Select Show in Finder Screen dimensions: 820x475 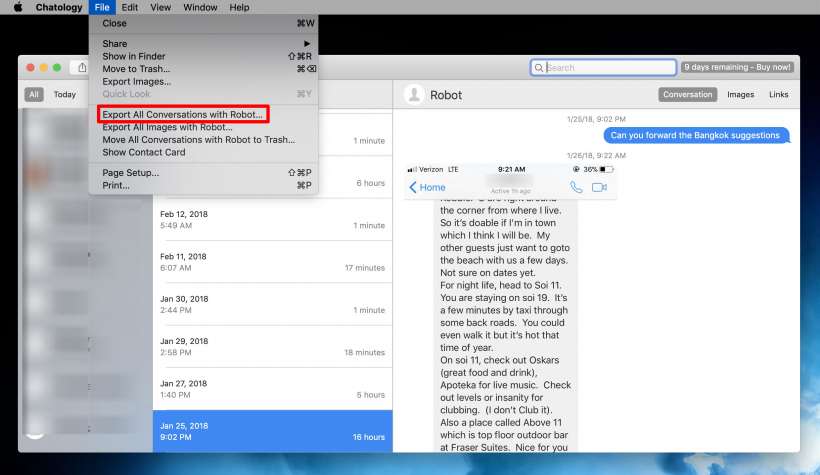click(x=203, y=56)
